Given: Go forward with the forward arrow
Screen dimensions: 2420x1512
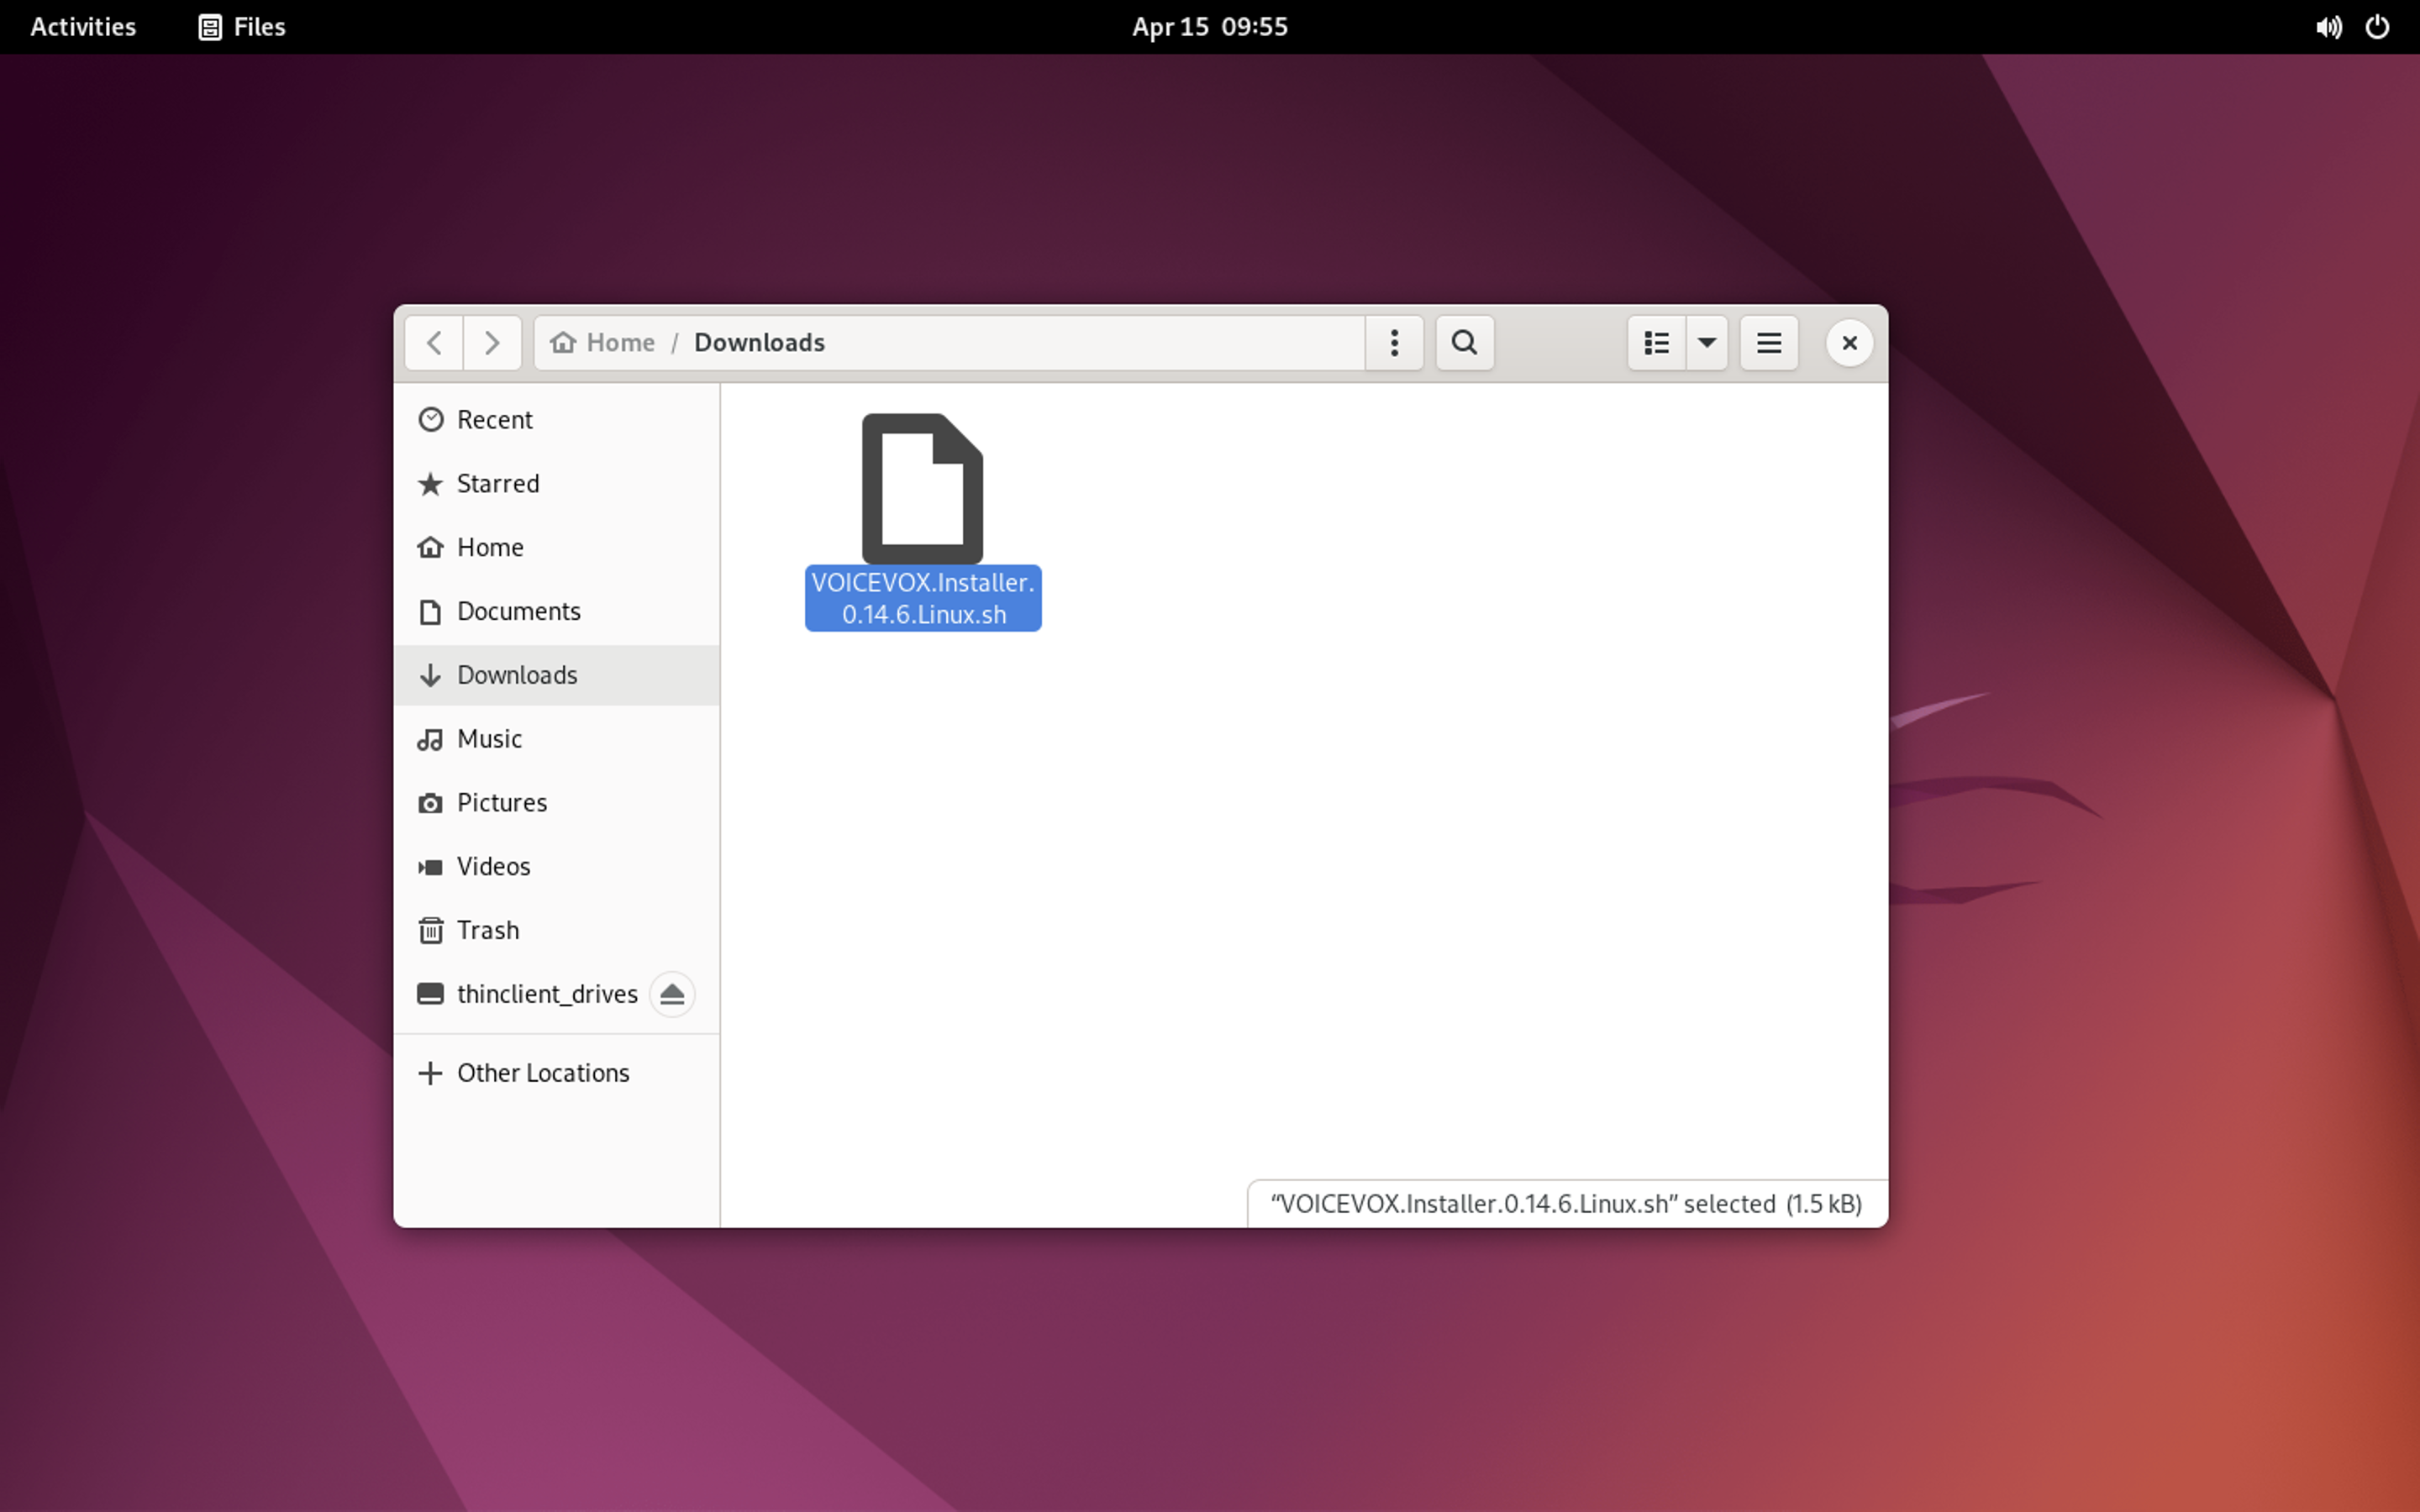Looking at the screenshot, I should pyautogui.click(x=492, y=343).
